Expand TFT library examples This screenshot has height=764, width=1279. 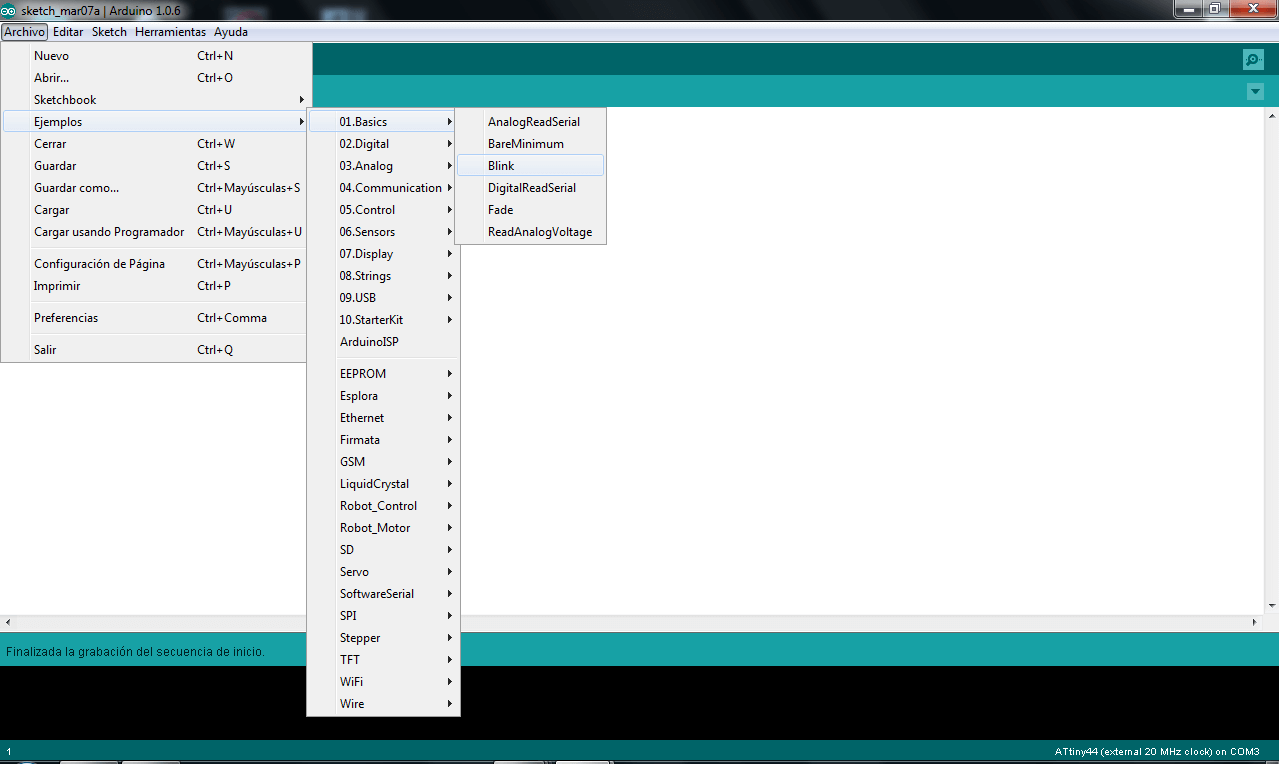[x=383, y=660]
